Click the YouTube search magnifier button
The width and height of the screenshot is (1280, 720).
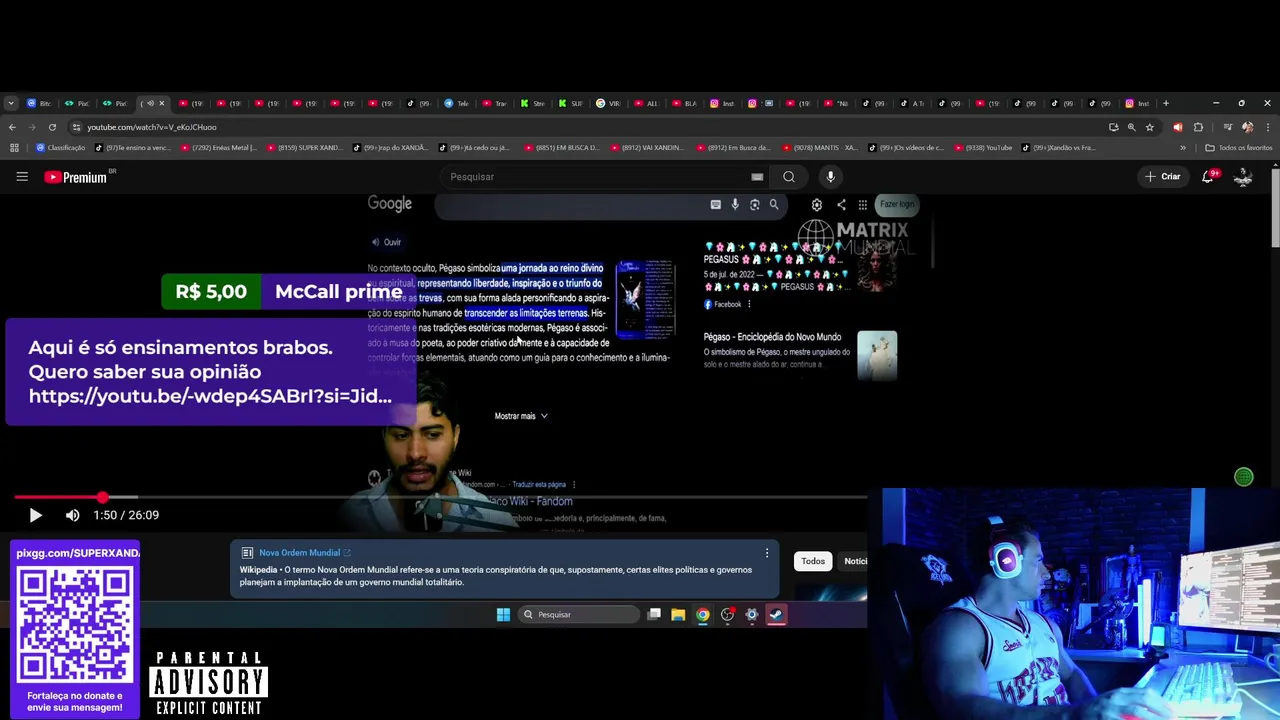789,177
